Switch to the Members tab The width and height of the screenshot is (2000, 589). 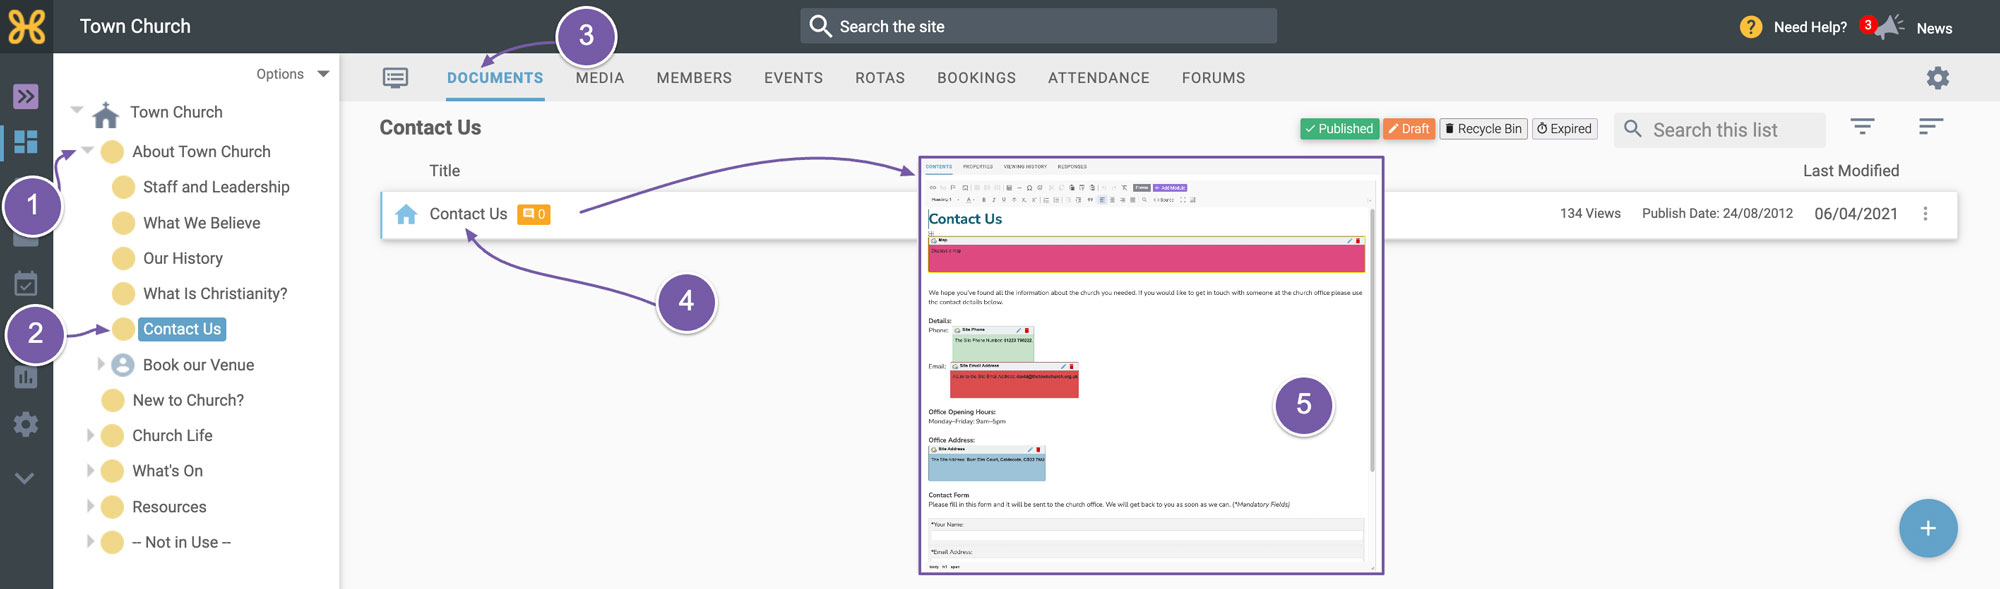click(694, 78)
